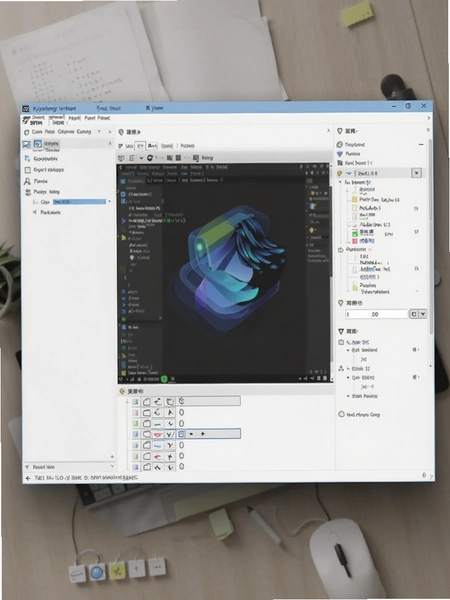
Task: Click the red lips icon in selected bottom row
Action: click(158, 434)
